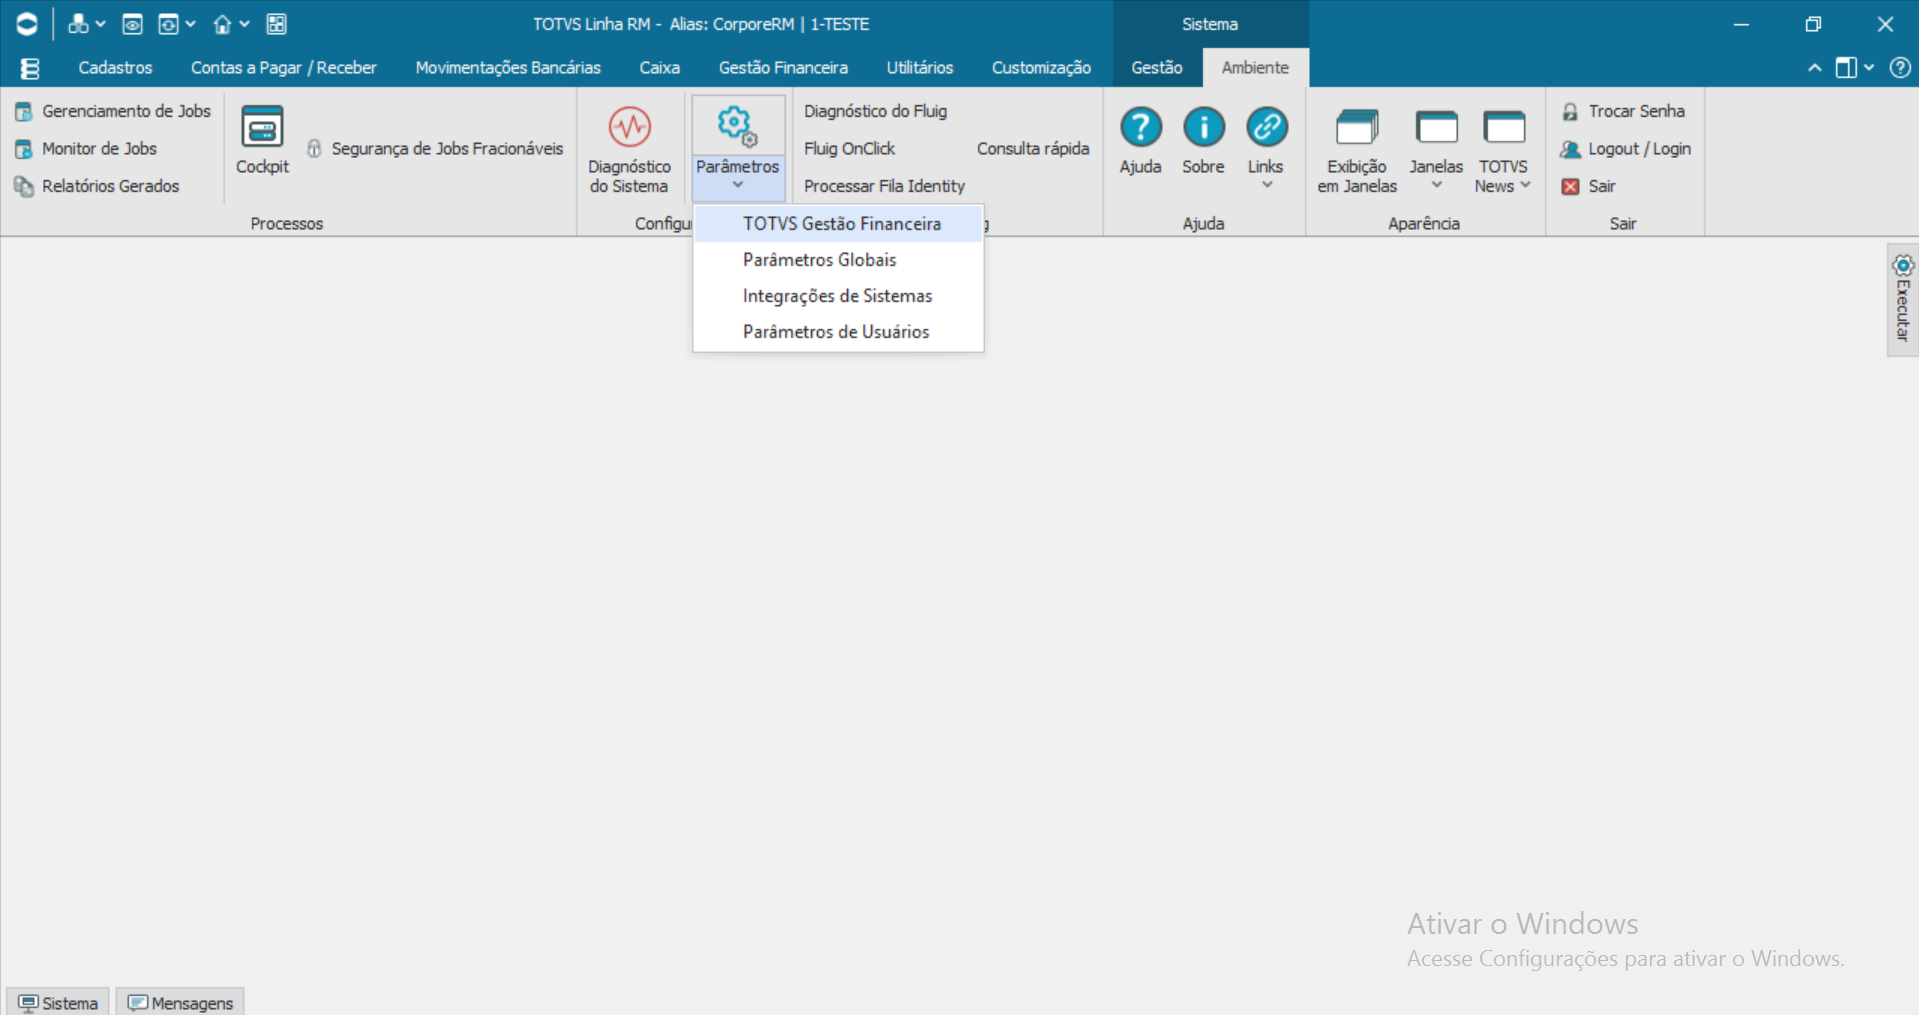The image size is (1919, 1015).
Task: Expand the ribbon layout dropdown arrow
Action: 1868,68
